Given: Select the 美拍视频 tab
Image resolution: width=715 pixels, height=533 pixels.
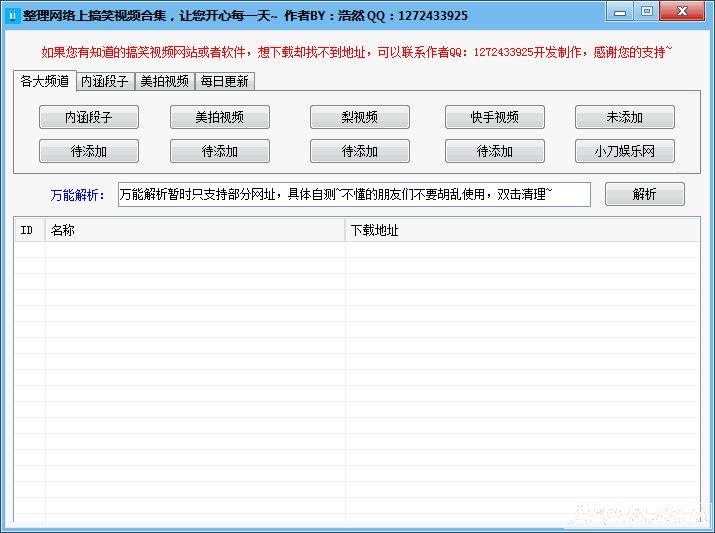Looking at the screenshot, I should (164, 82).
